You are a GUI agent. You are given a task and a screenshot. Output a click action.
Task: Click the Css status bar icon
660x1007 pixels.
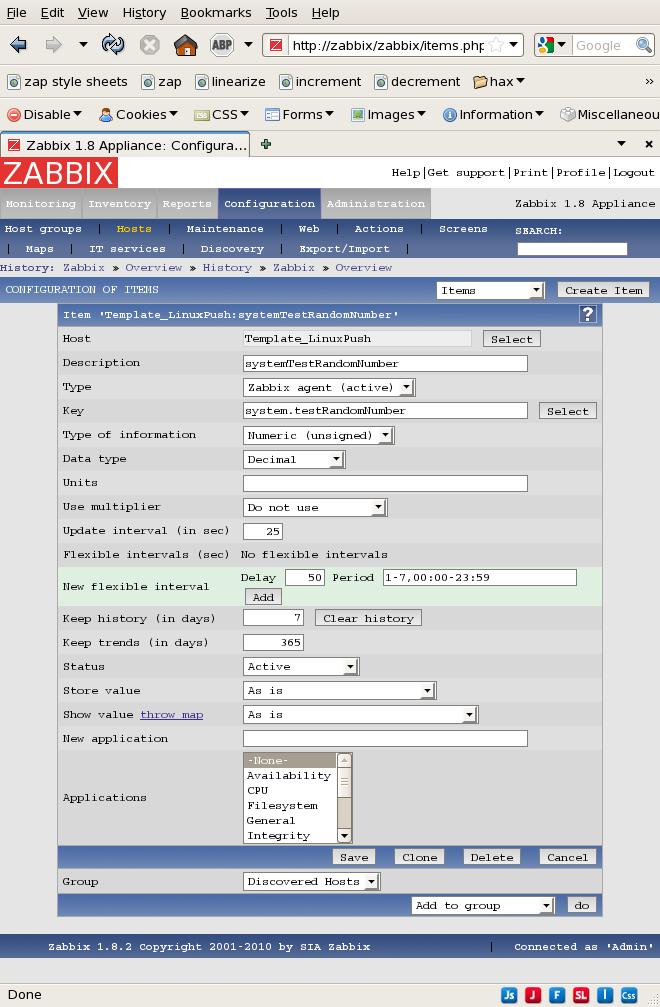pos(629,995)
